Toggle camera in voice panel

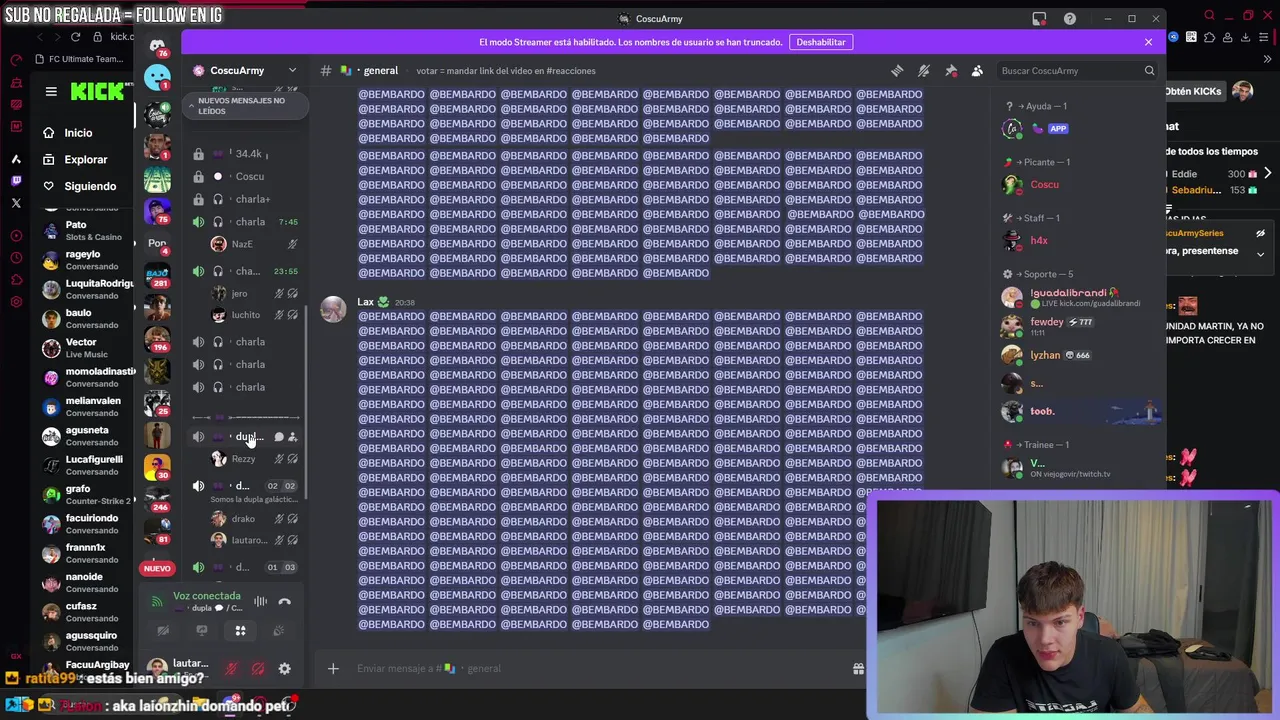[x=163, y=631]
